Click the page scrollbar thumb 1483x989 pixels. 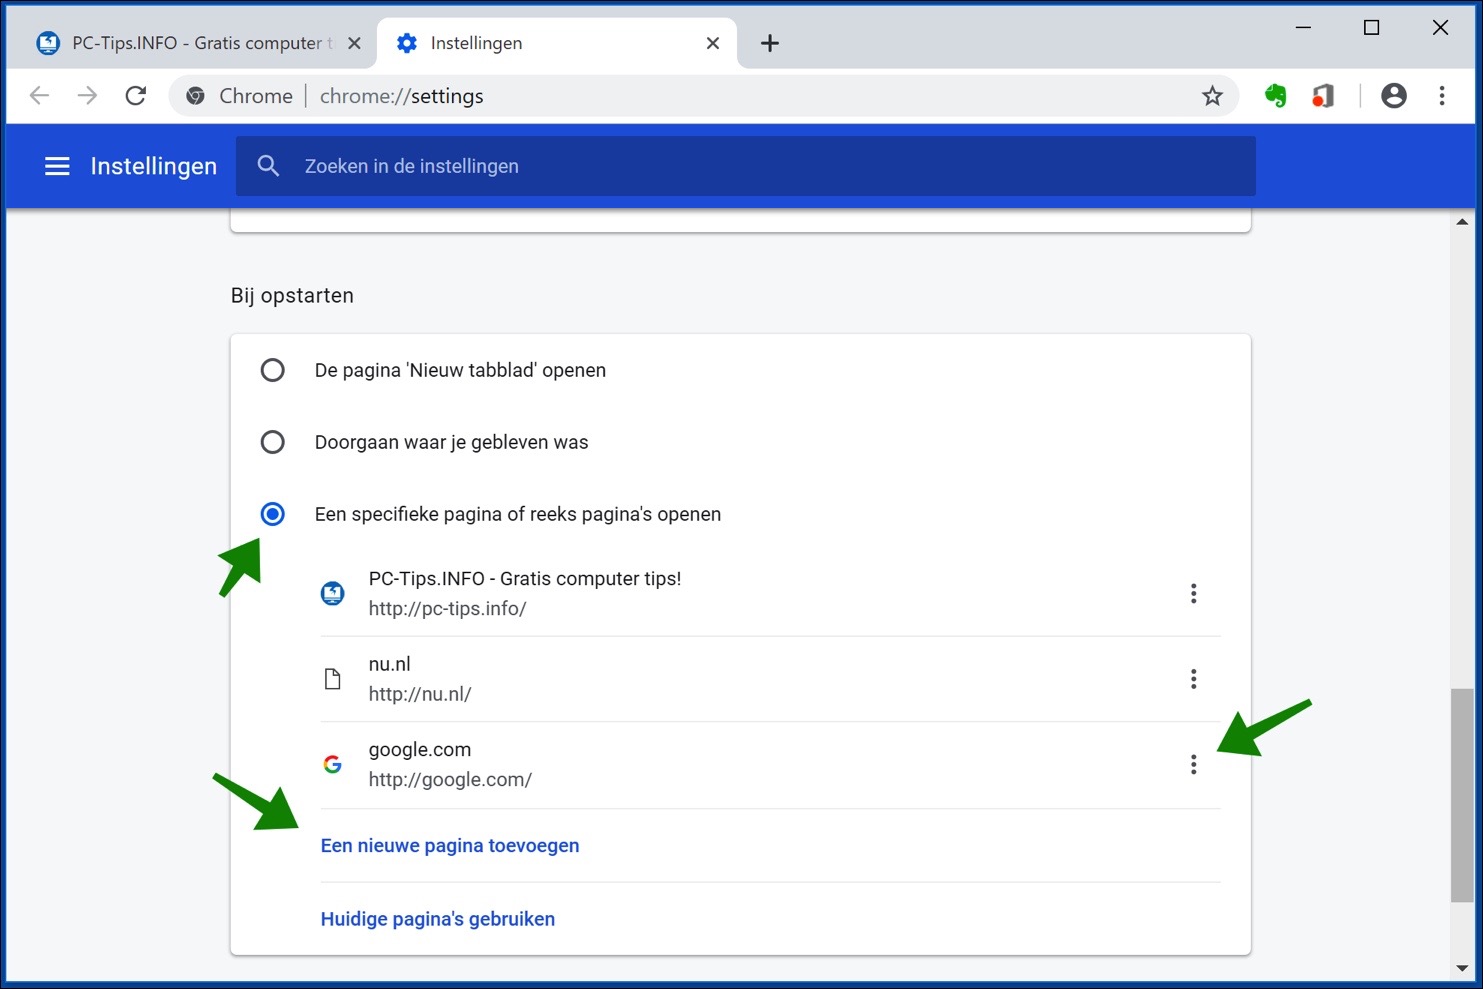(1462, 795)
